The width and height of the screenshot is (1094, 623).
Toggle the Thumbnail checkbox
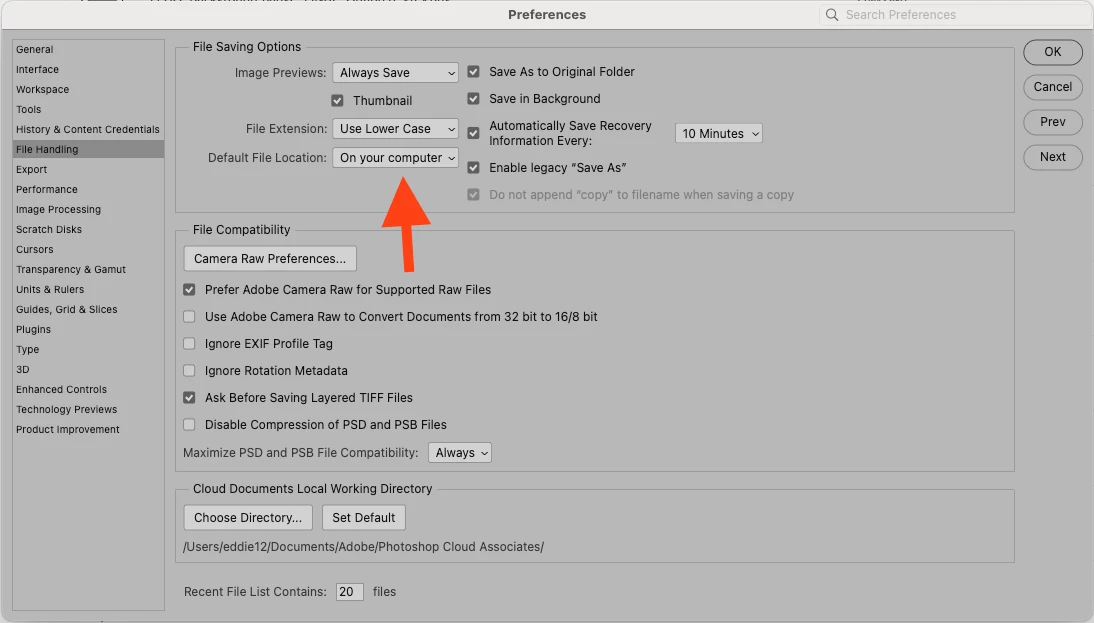338,100
